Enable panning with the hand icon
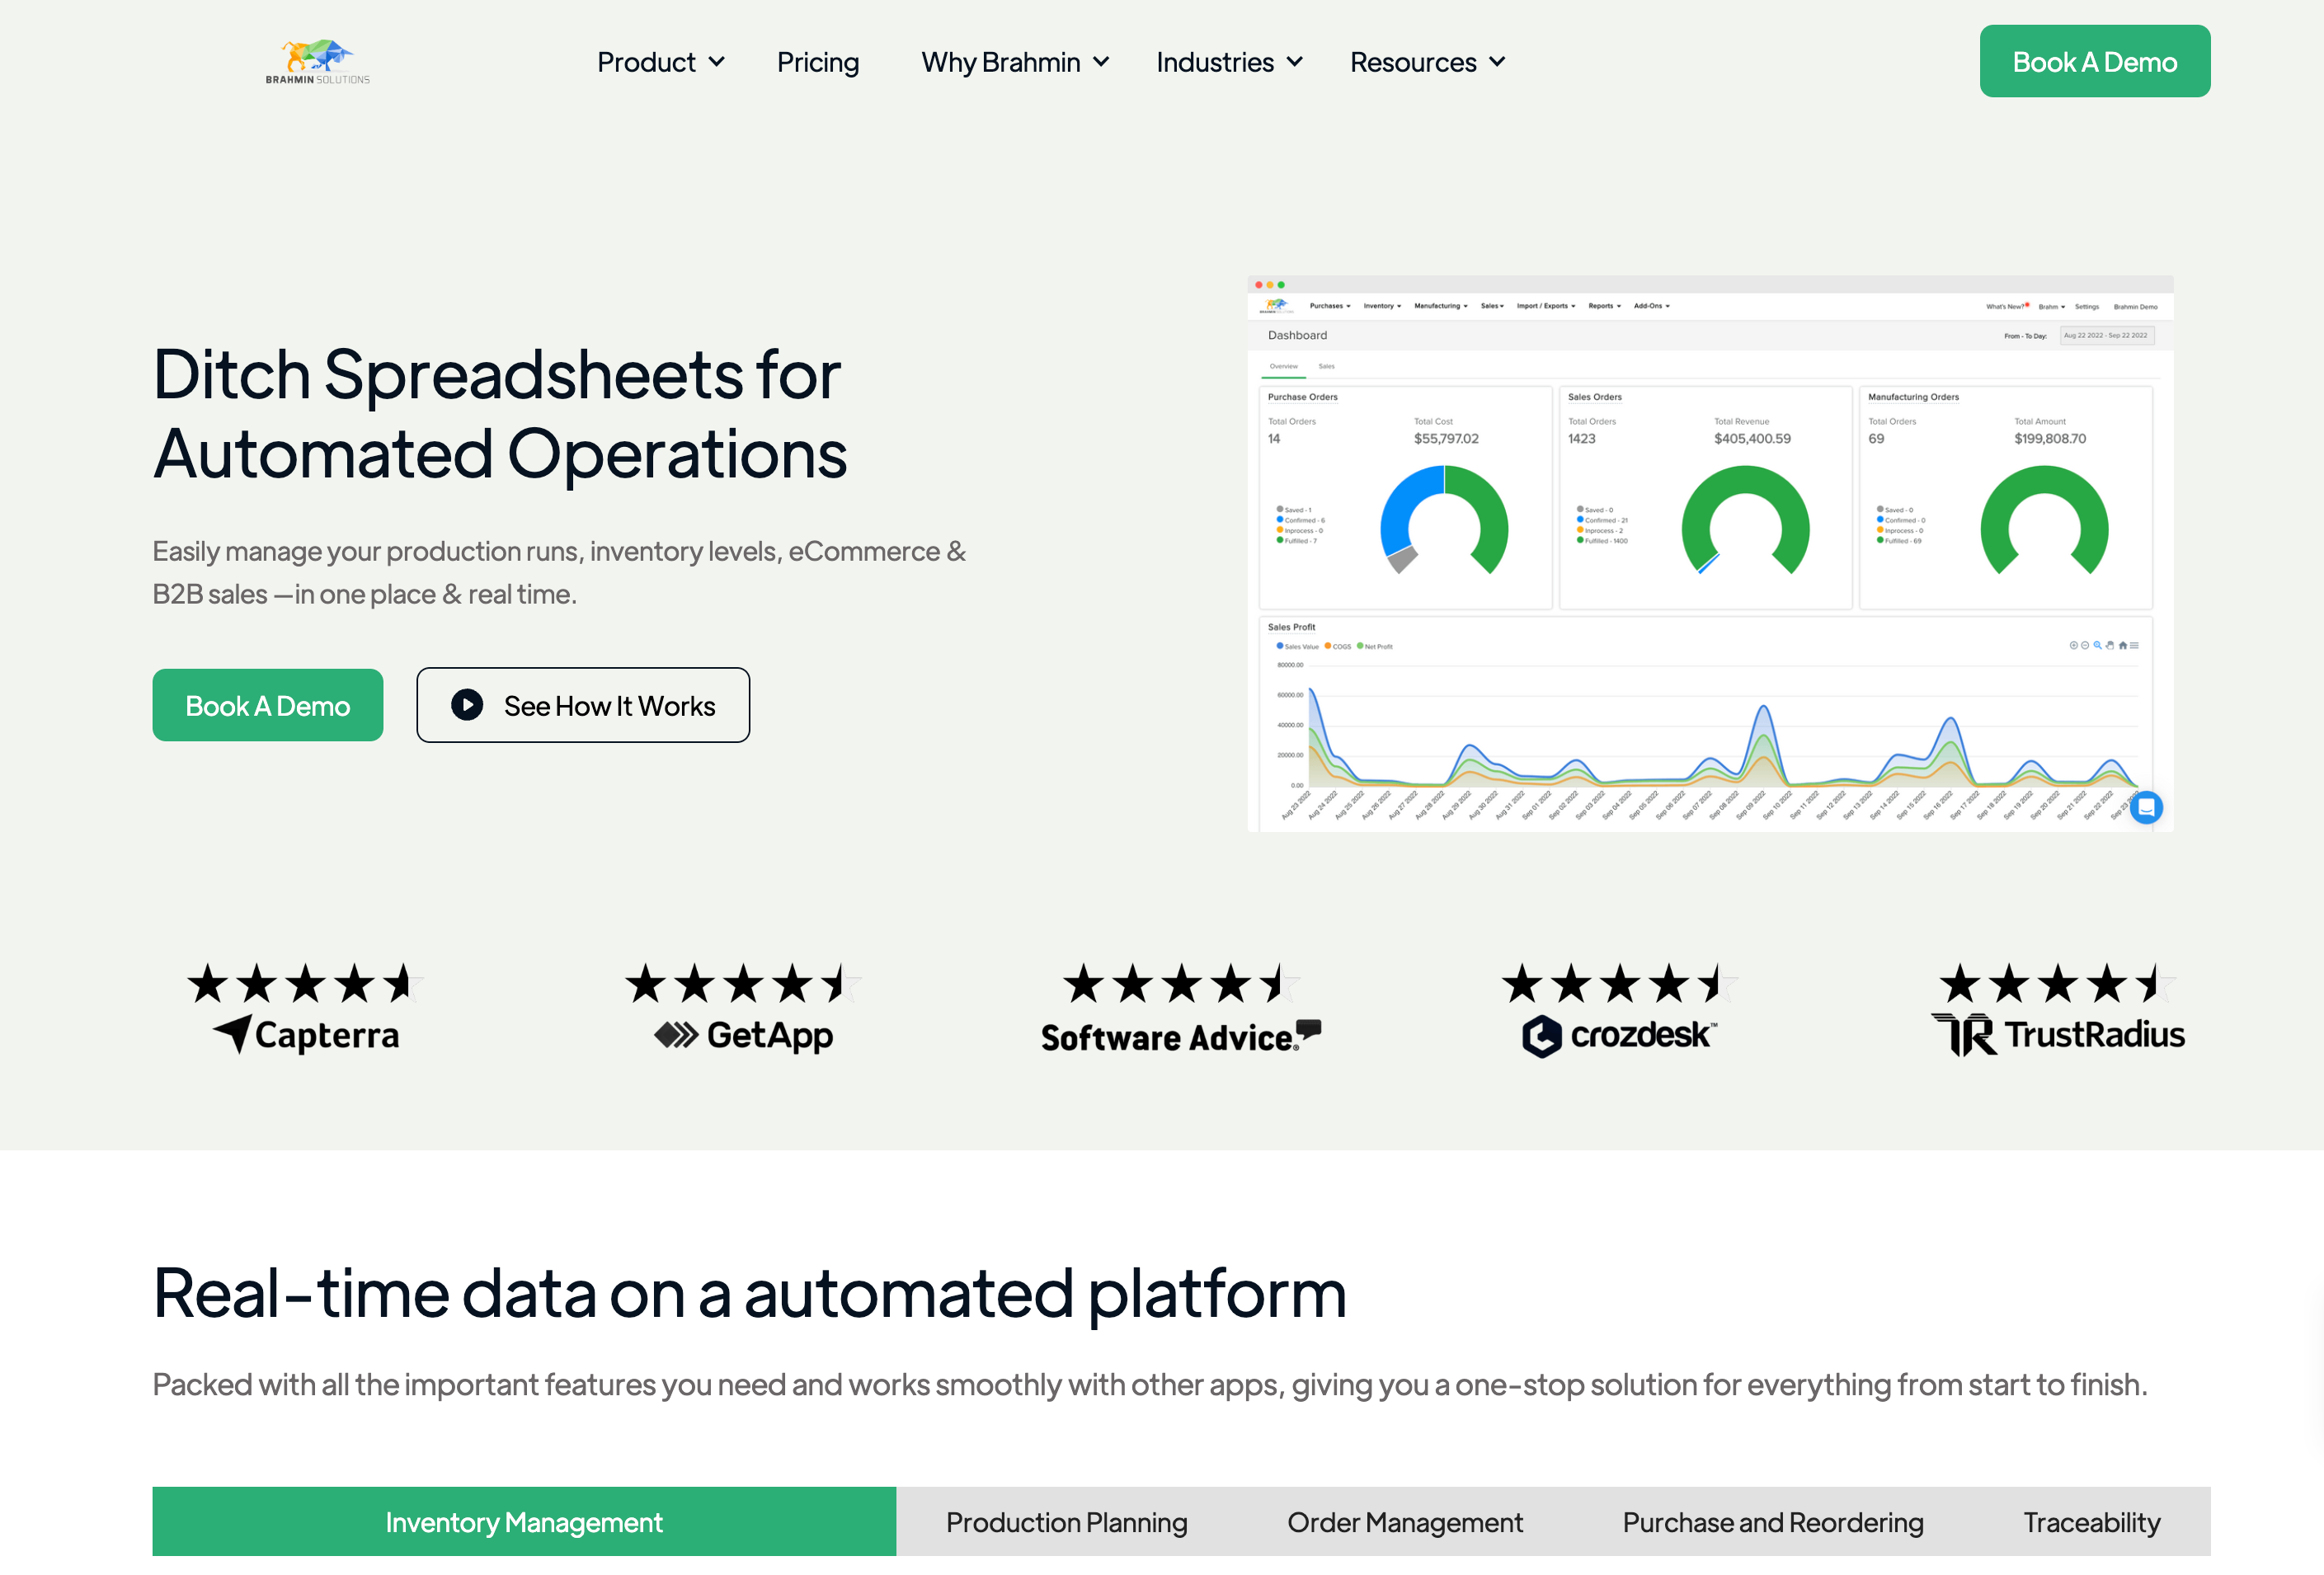The image size is (2324, 1575). click(2110, 646)
